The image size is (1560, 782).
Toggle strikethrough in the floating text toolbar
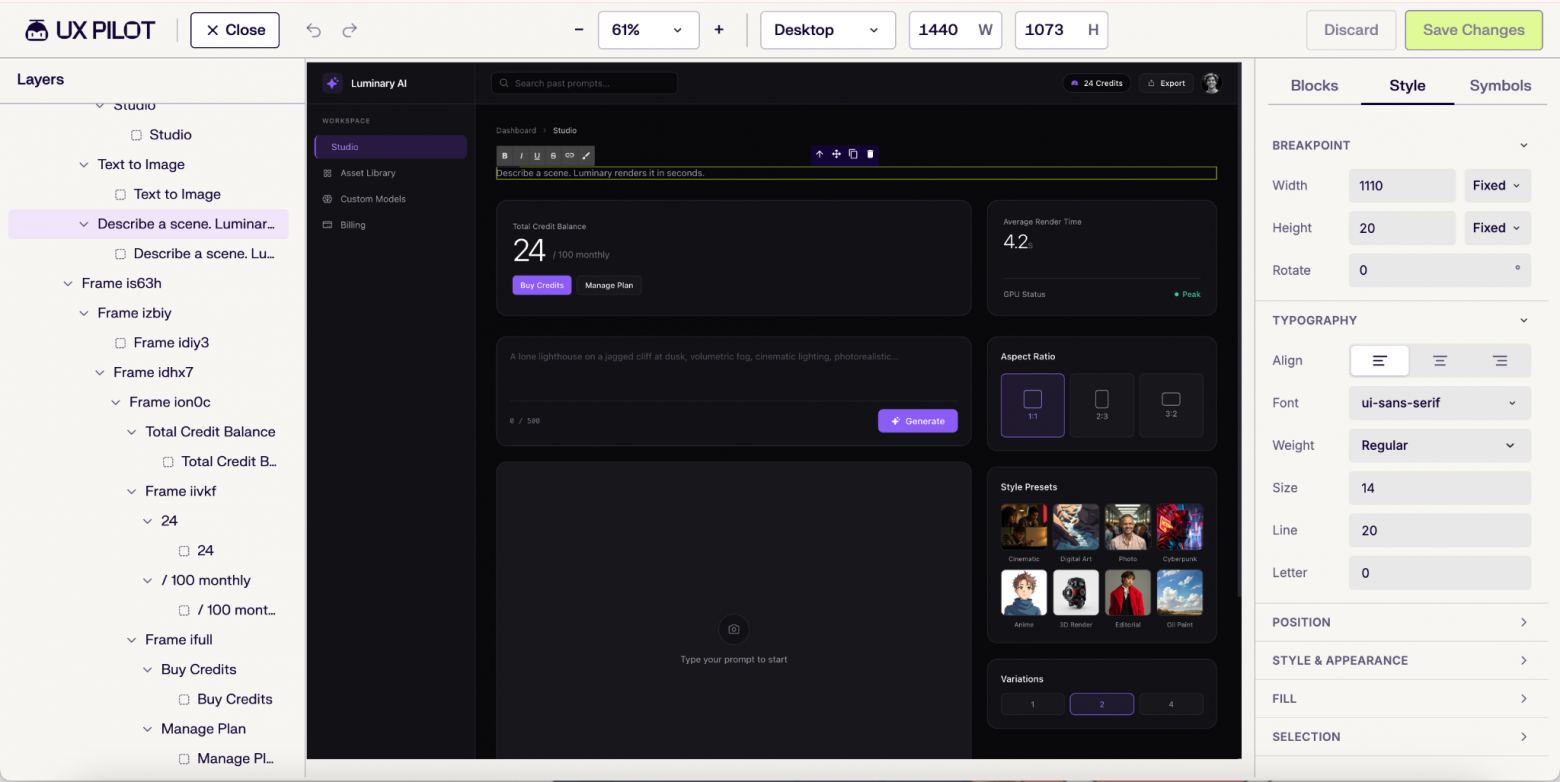tap(553, 156)
